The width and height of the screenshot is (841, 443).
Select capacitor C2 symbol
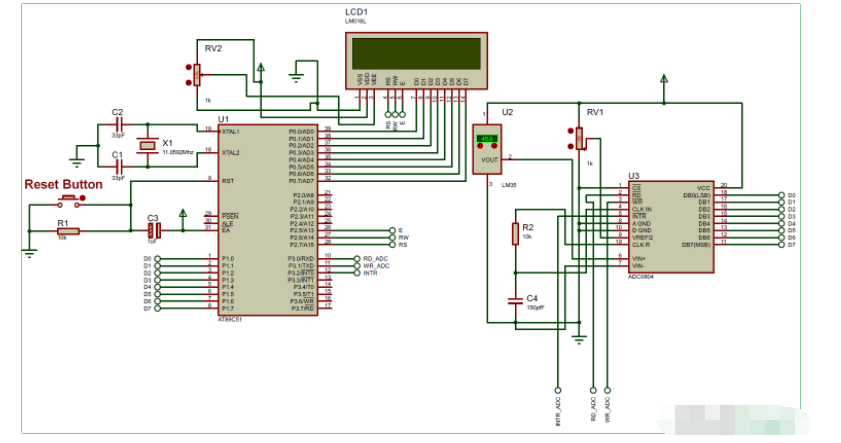tap(119, 124)
